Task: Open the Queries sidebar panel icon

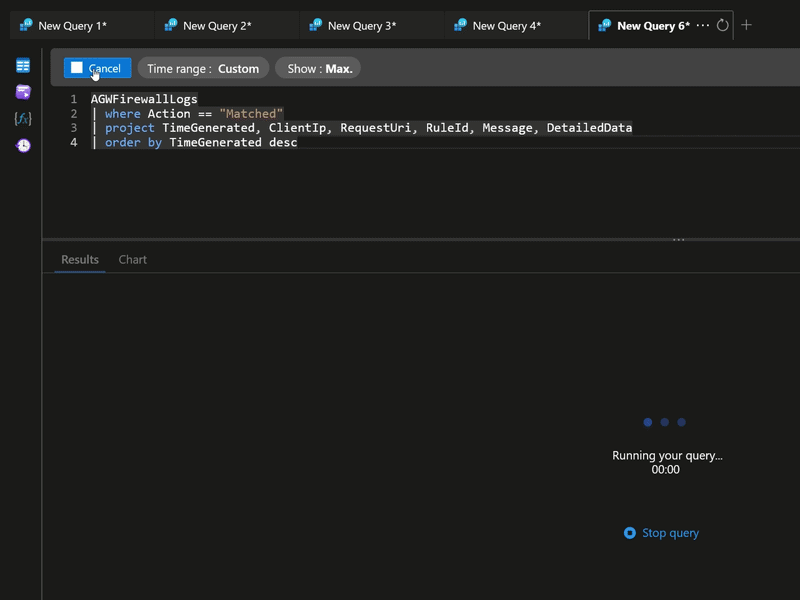Action: point(23,92)
